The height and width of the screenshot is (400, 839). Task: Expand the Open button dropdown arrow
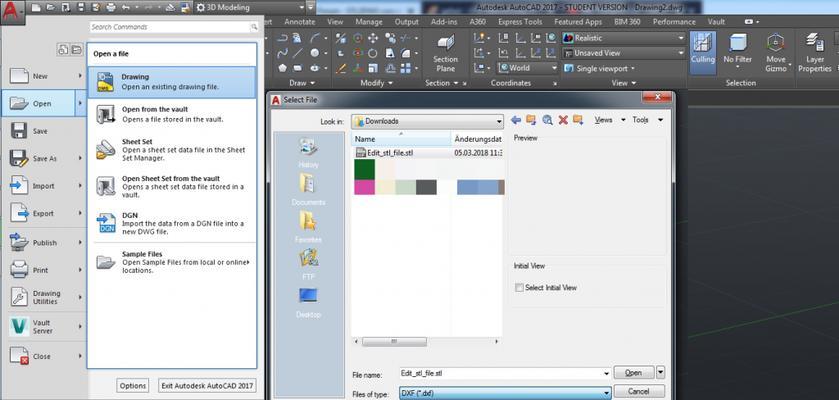coord(660,373)
